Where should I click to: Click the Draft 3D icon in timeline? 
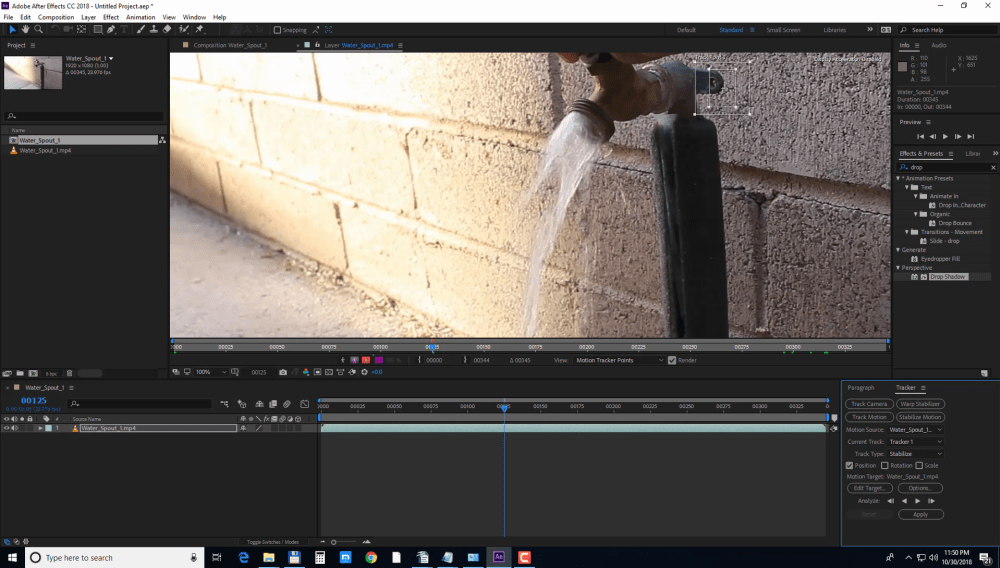pyautogui.click(x=242, y=404)
